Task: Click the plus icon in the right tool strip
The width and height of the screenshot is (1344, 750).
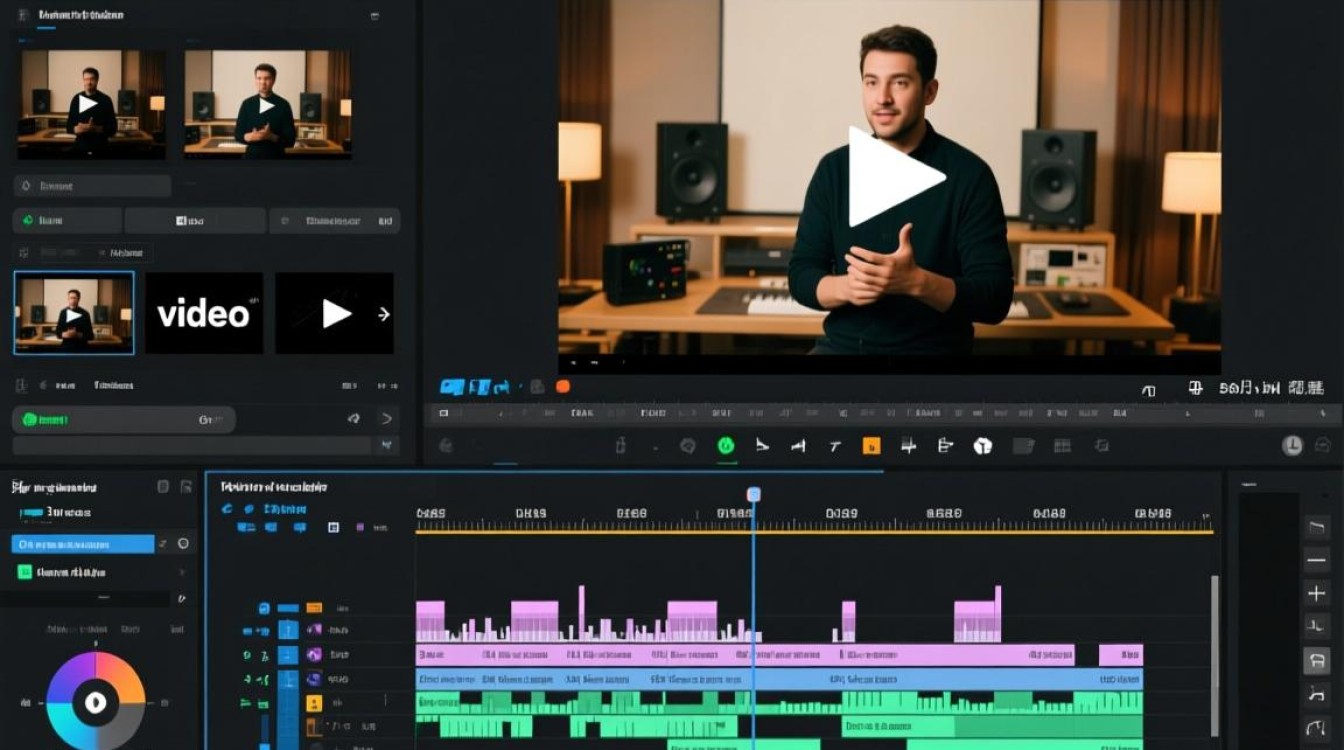Action: point(1316,594)
